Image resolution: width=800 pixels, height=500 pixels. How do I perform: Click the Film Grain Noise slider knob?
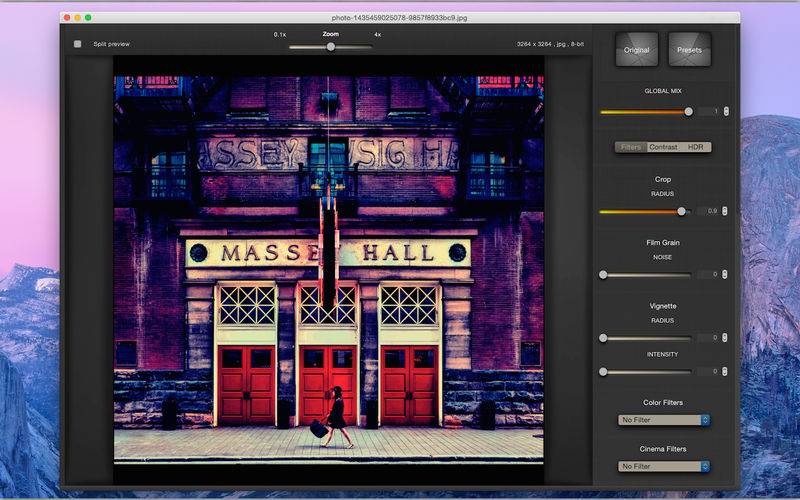click(x=603, y=275)
